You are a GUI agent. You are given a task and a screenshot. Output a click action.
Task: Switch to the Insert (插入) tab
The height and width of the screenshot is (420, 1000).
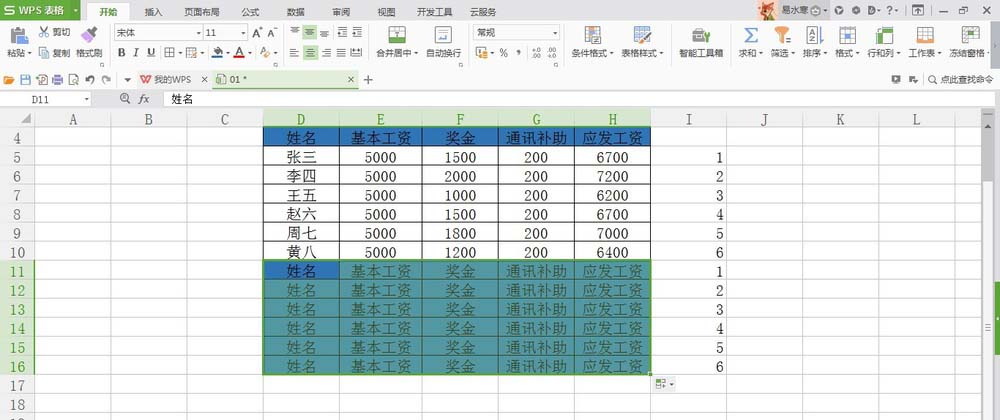(x=154, y=12)
